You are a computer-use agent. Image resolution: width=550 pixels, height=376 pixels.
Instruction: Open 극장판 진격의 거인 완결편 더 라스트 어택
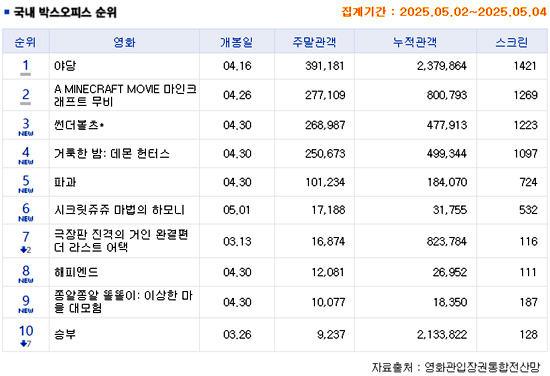point(121,241)
